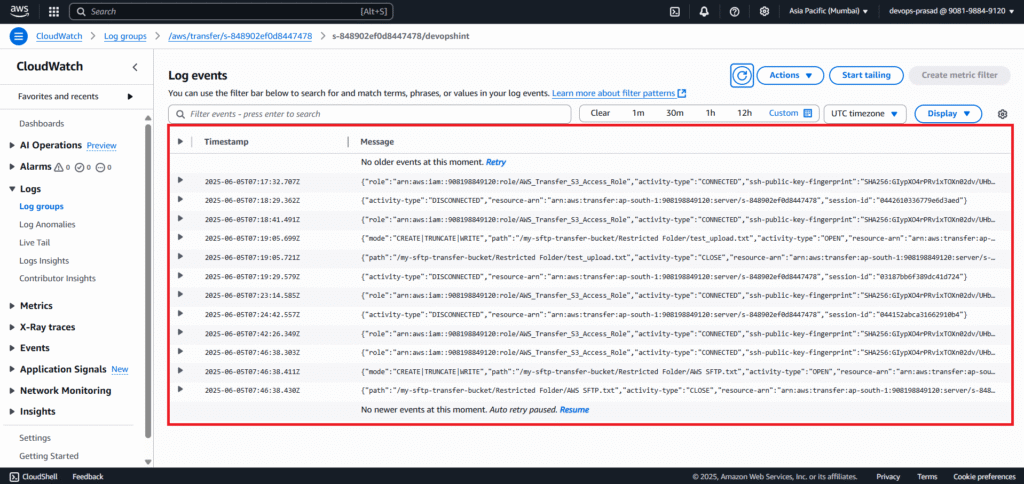Open the UTC timezone dropdown

tap(865, 114)
